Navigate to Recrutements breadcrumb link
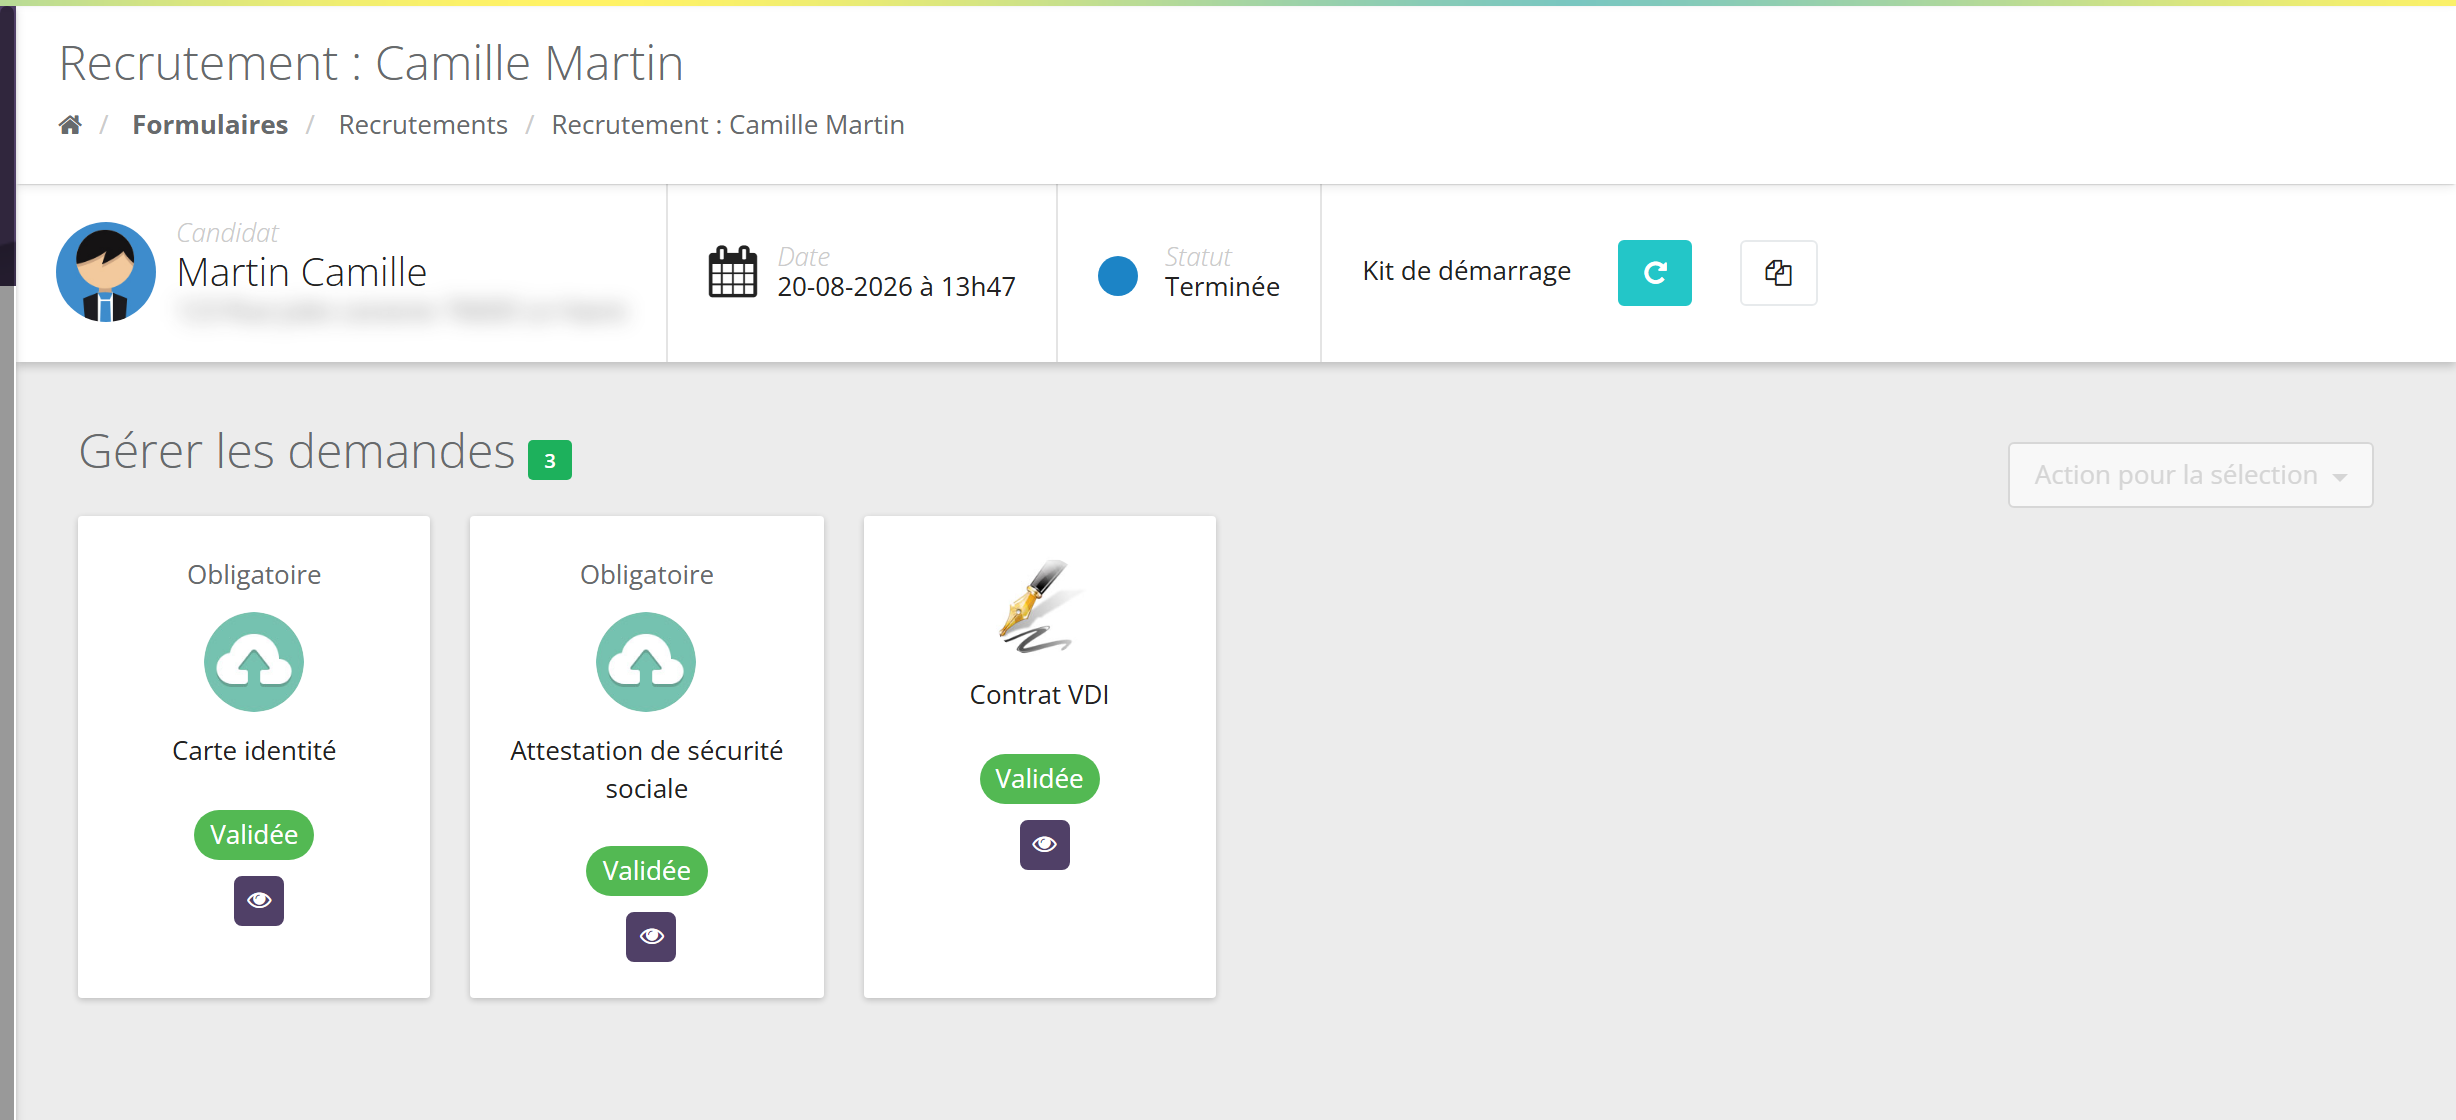The image size is (2456, 1120). pos(423,125)
